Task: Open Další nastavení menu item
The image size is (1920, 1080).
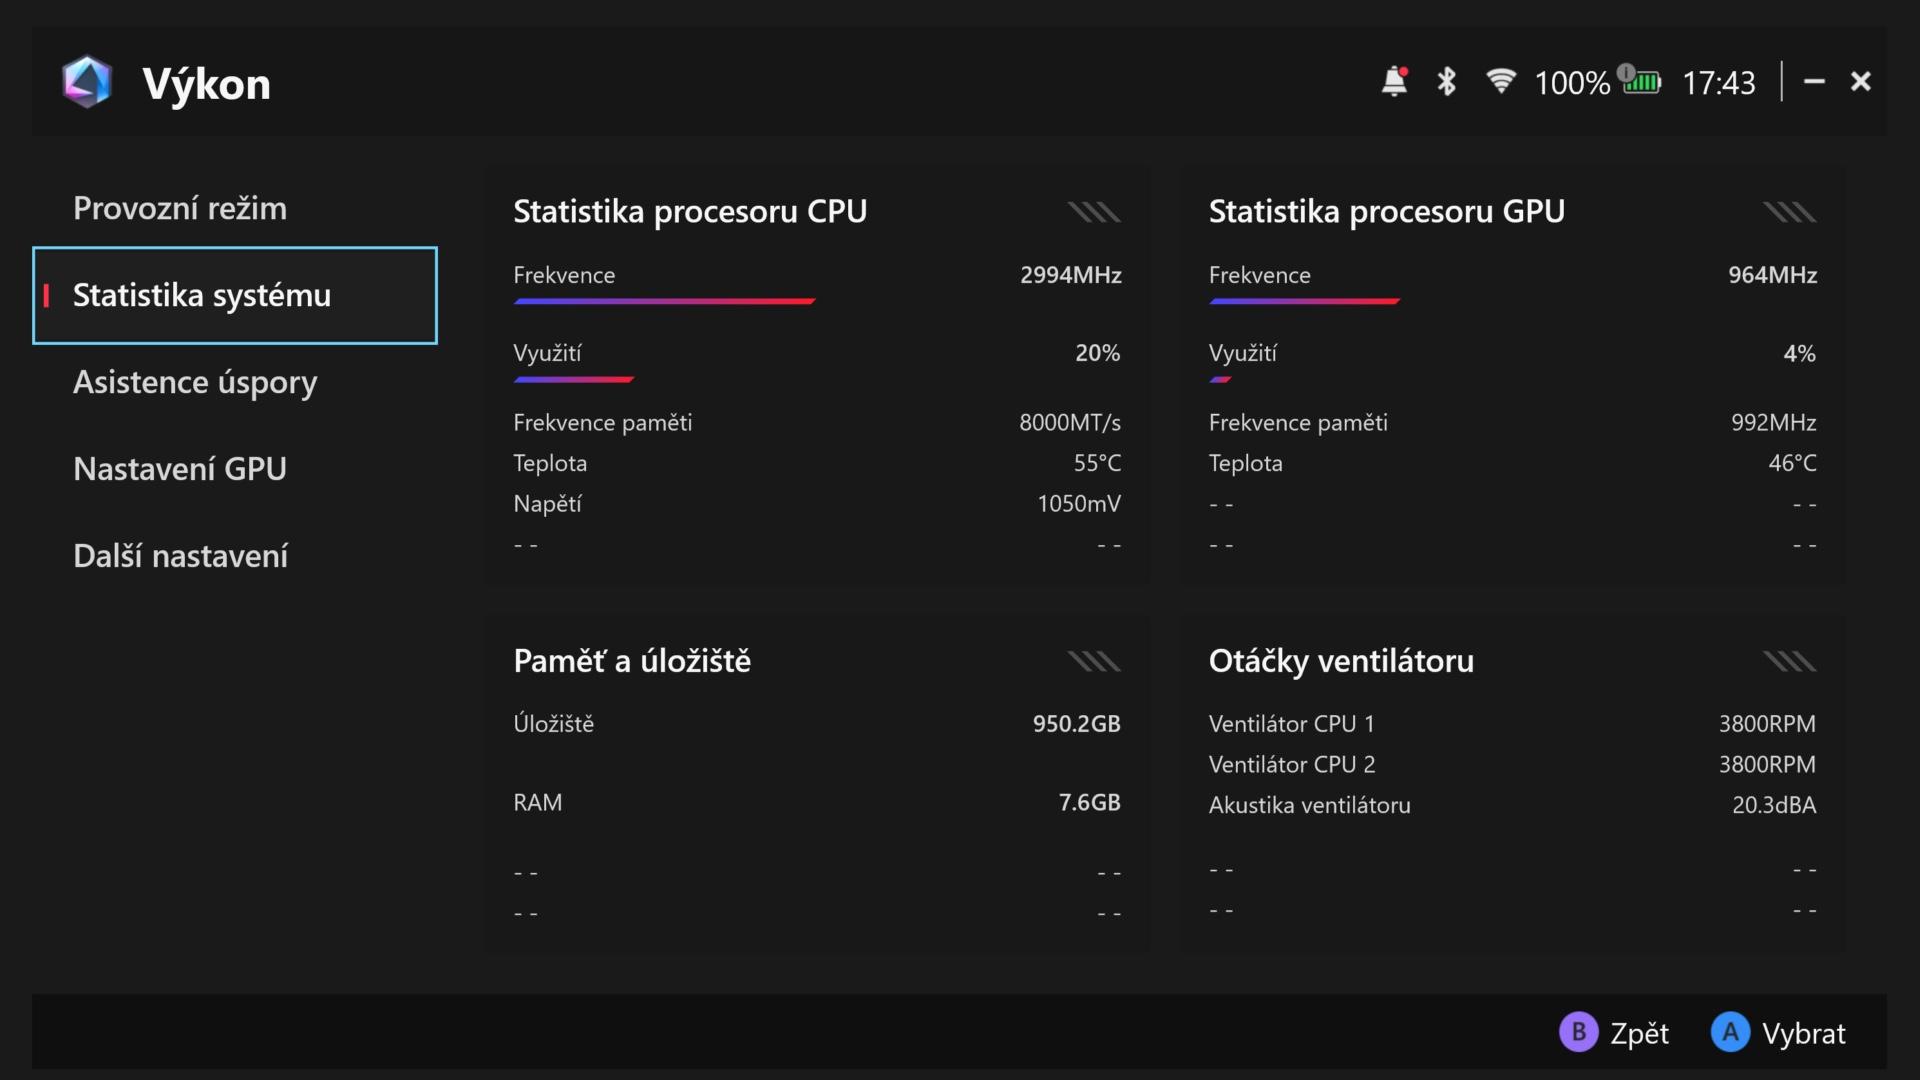Action: tap(180, 556)
